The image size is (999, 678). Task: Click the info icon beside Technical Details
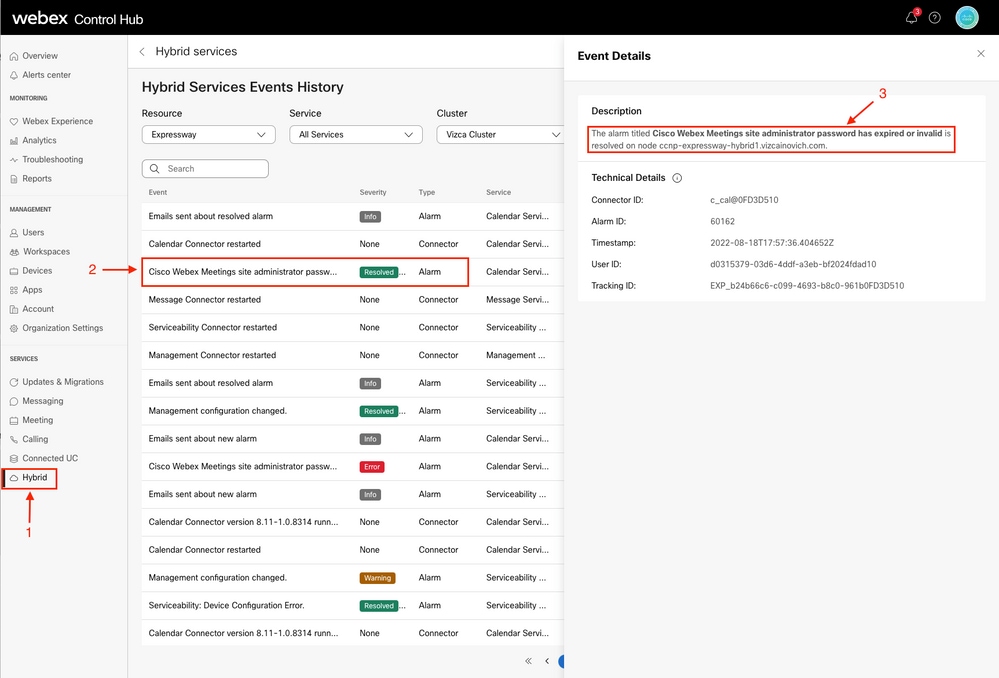tap(677, 178)
